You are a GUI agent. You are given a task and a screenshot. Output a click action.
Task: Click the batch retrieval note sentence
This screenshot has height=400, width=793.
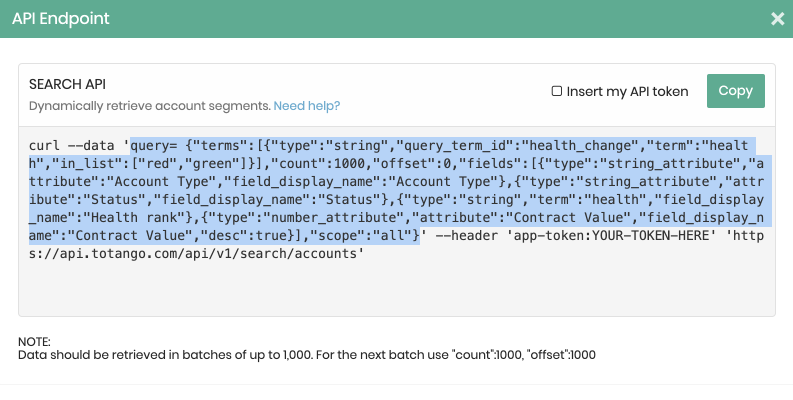click(308, 355)
